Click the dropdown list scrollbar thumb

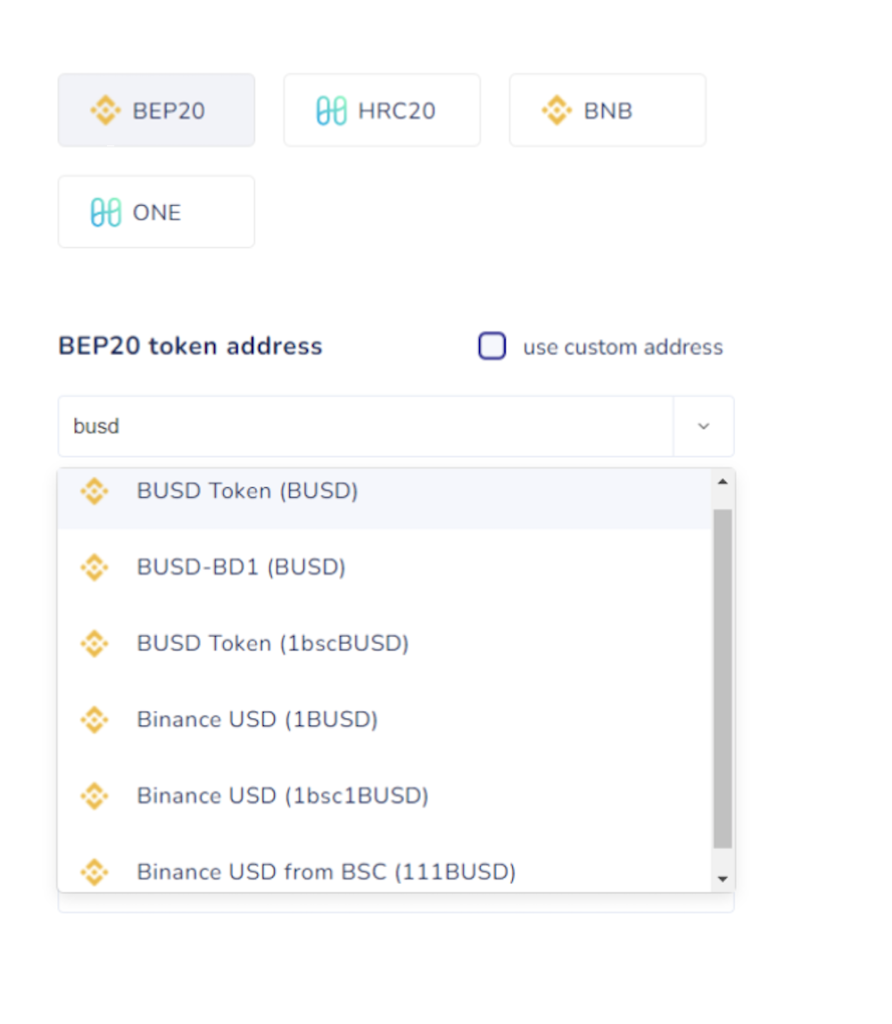click(722, 679)
